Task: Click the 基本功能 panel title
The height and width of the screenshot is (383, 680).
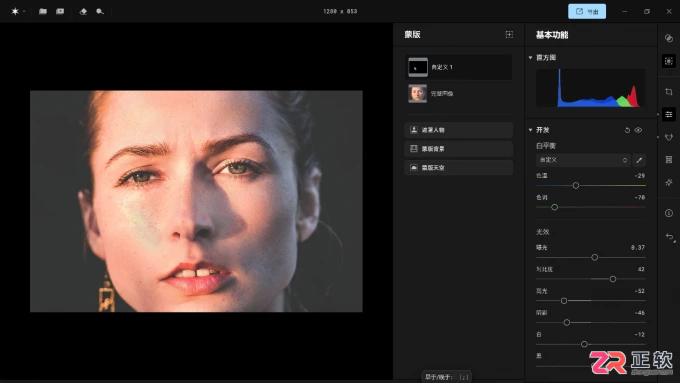Action: click(552, 35)
